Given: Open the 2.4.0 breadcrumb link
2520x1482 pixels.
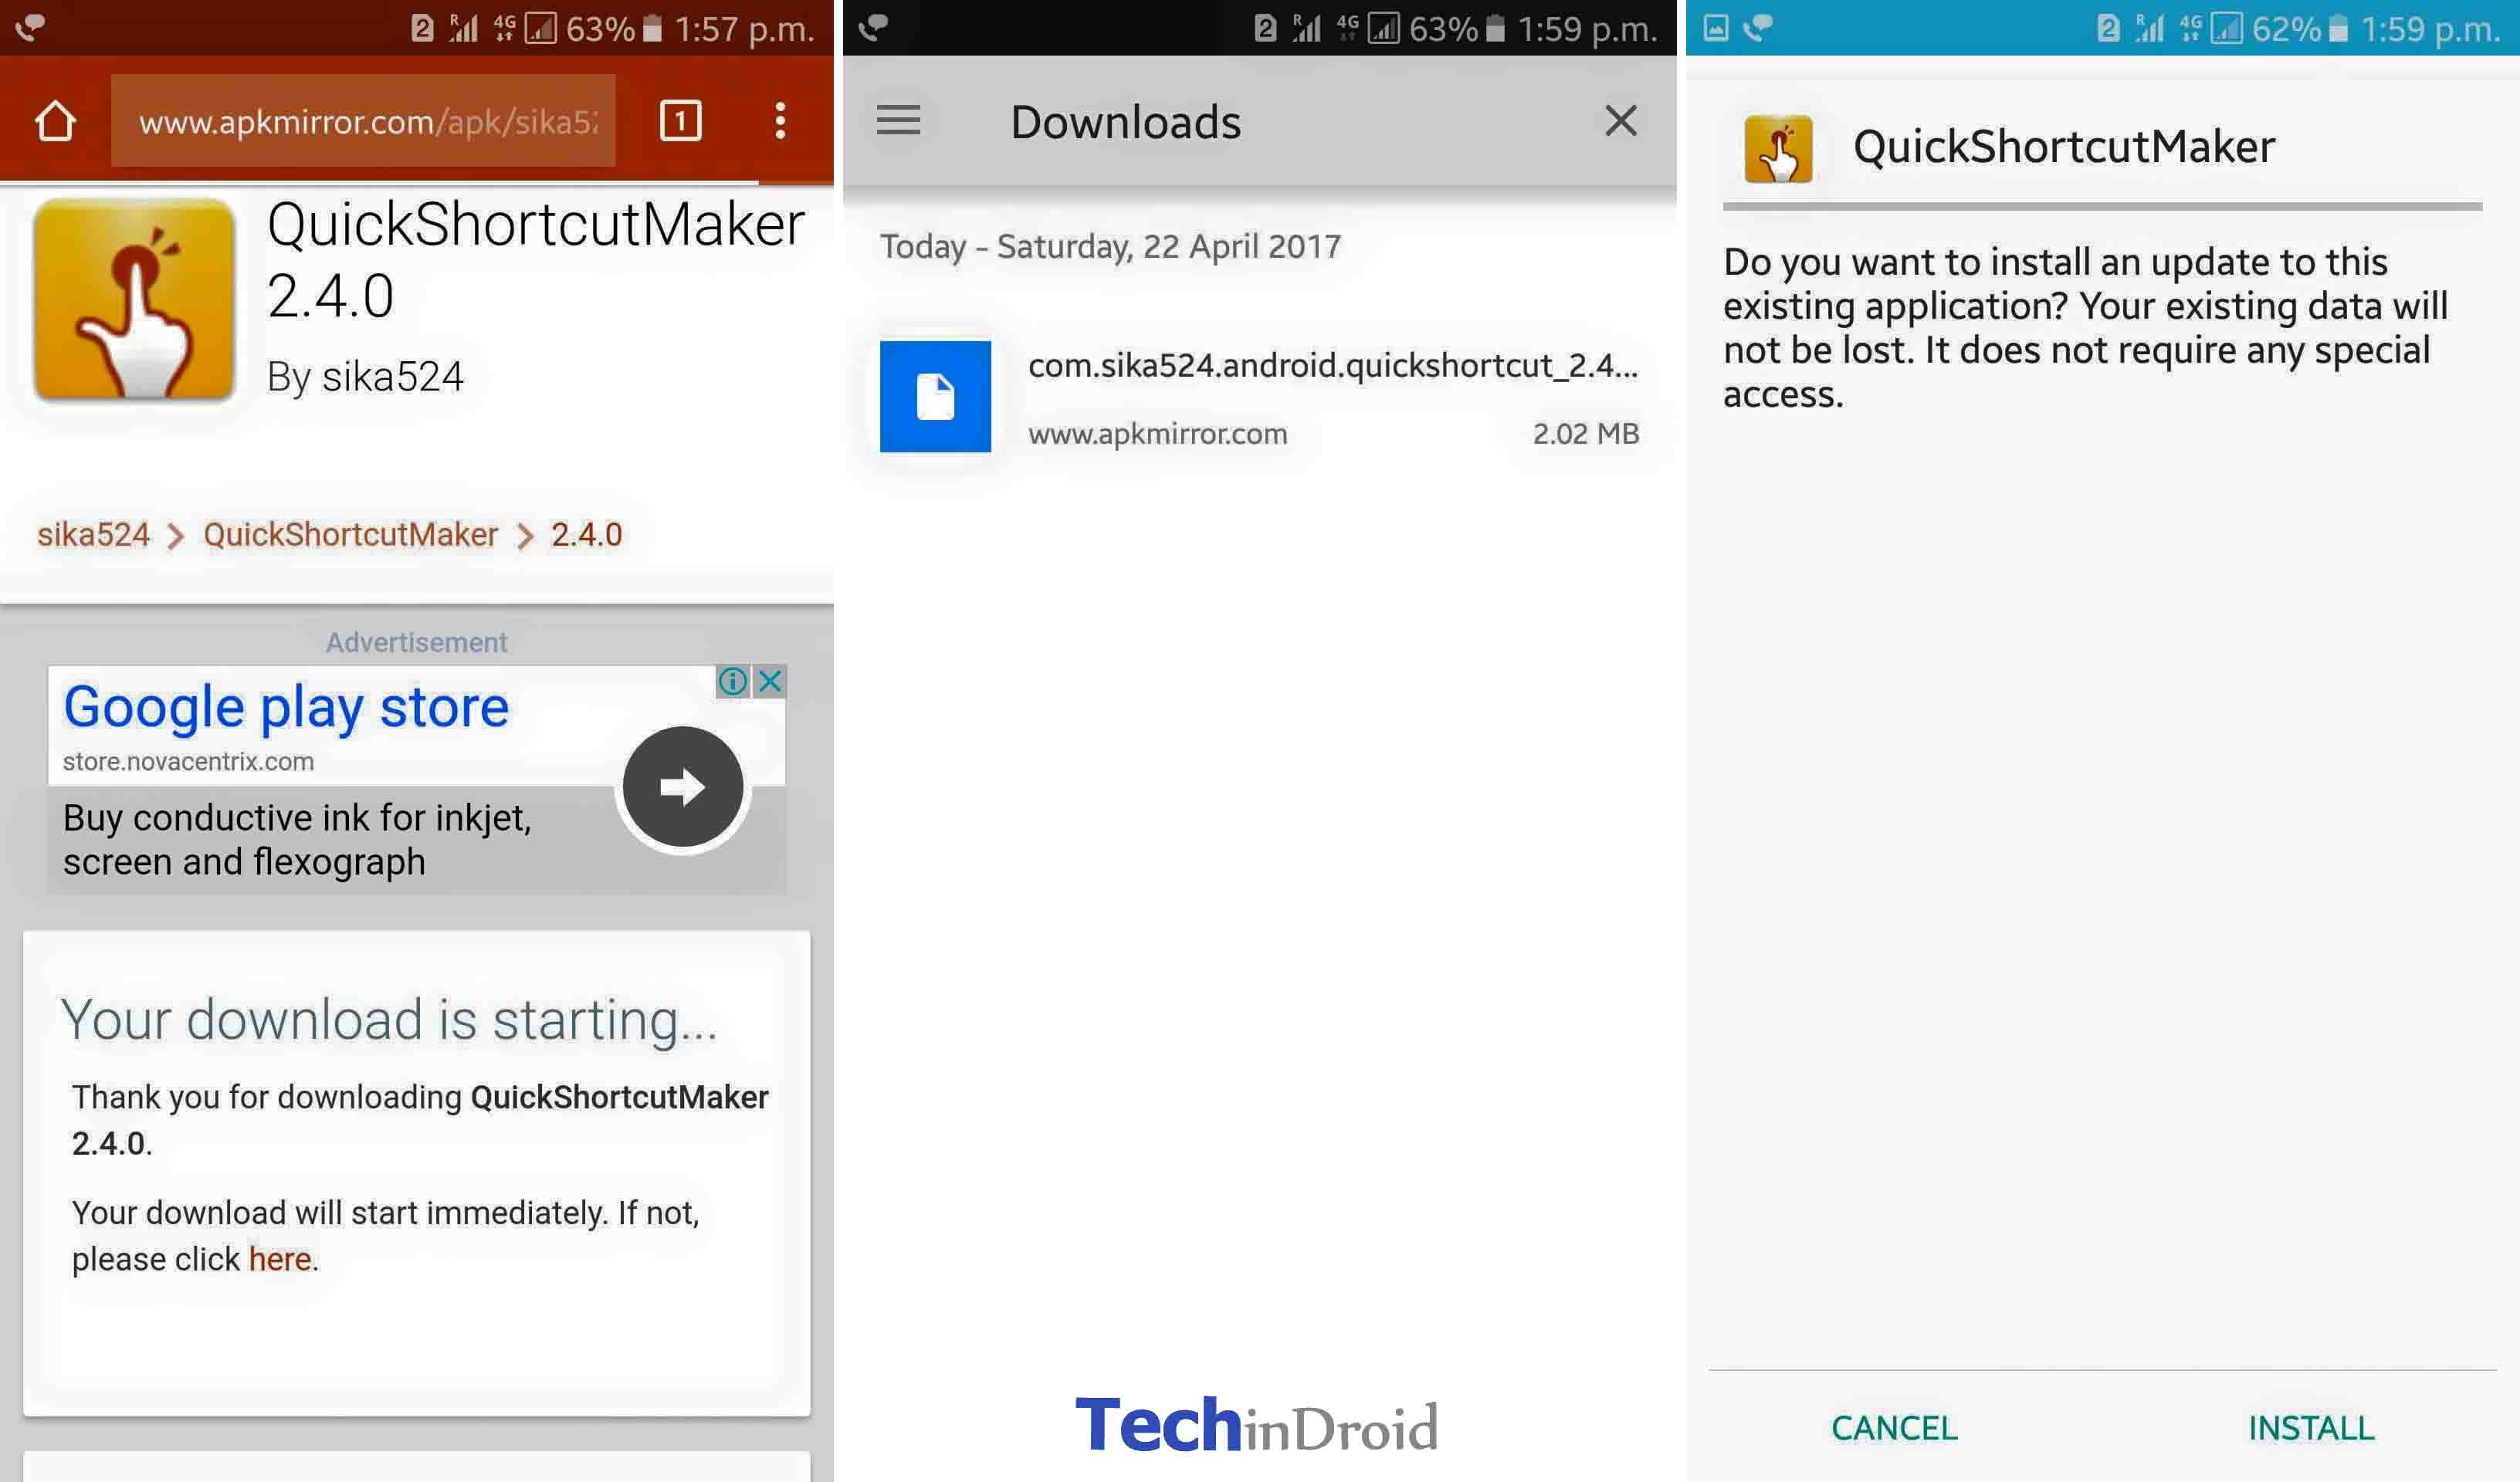Looking at the screenshot, I should 586,534.
